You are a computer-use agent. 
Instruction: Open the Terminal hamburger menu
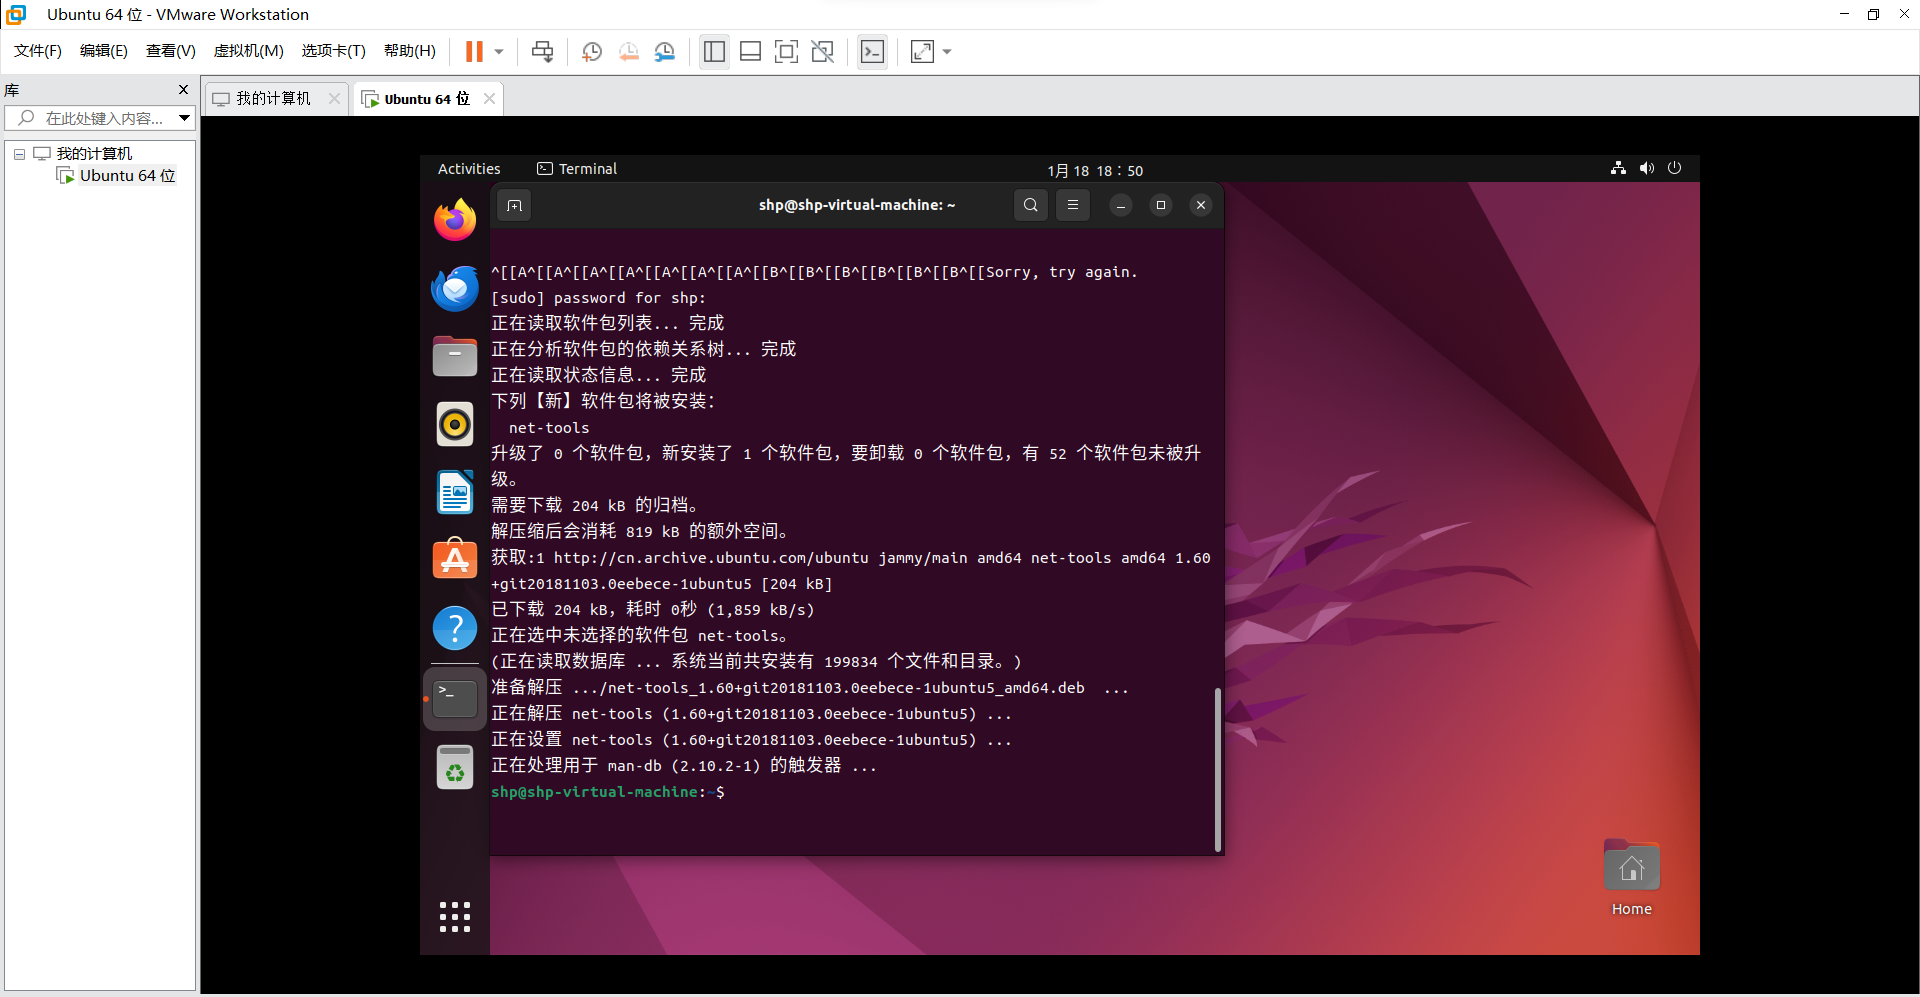tap(1072, 205)
